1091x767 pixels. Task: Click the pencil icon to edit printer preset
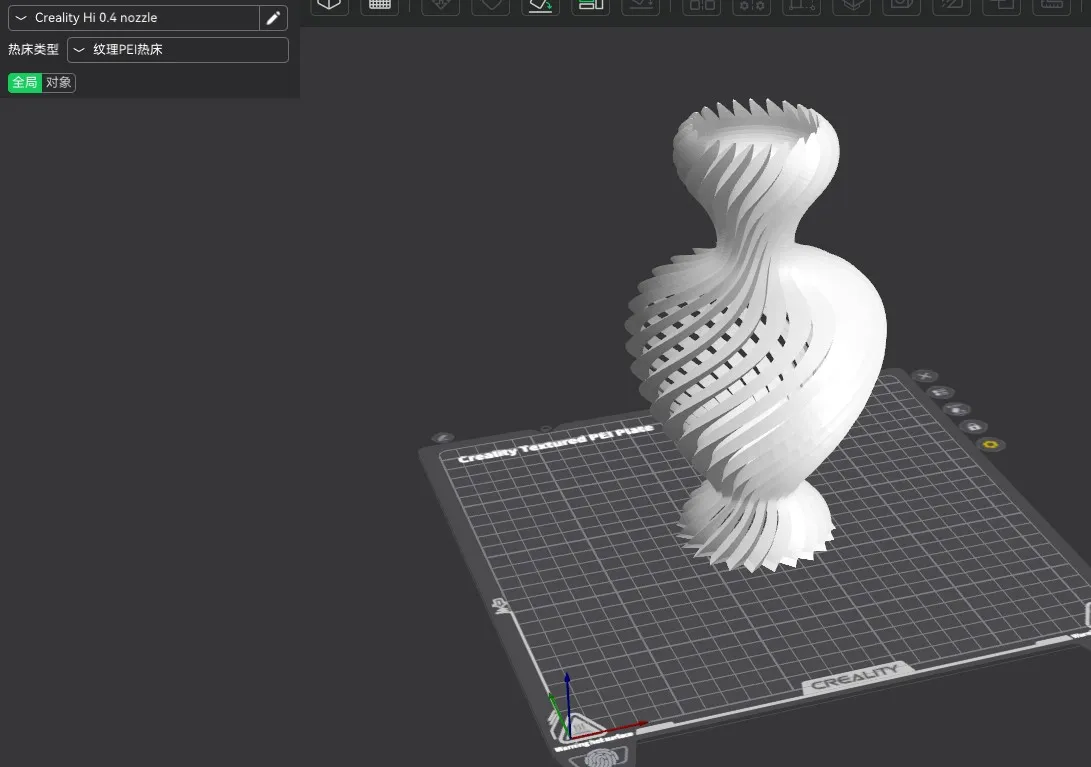click(x=273, y=17)
